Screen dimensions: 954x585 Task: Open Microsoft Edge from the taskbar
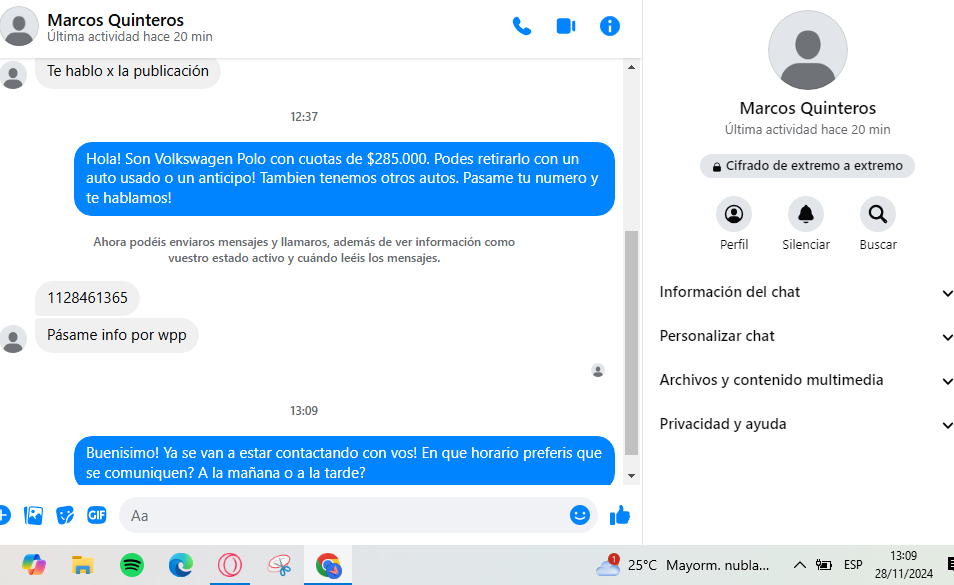181,565
